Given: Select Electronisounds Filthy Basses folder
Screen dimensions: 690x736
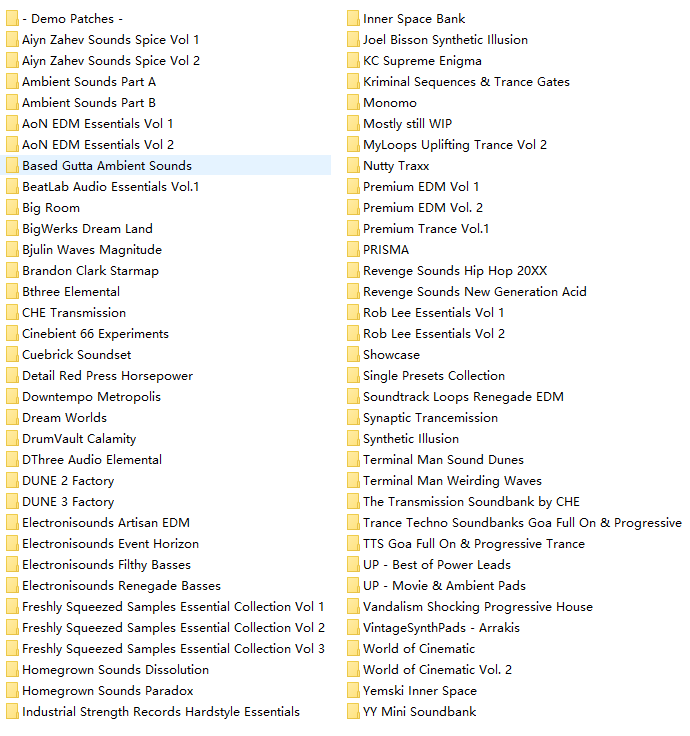Looking at the screenshot, I should click(106, 565).
